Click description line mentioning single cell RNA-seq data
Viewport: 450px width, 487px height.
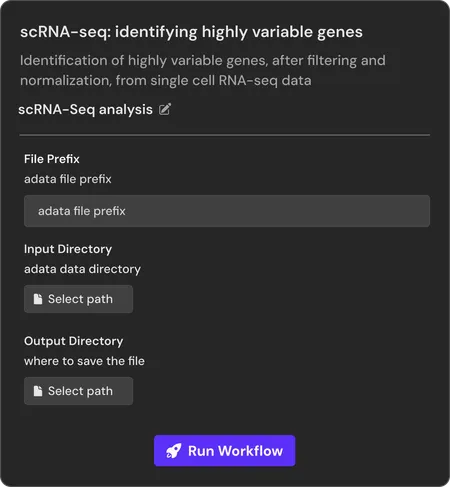(166, 81)
